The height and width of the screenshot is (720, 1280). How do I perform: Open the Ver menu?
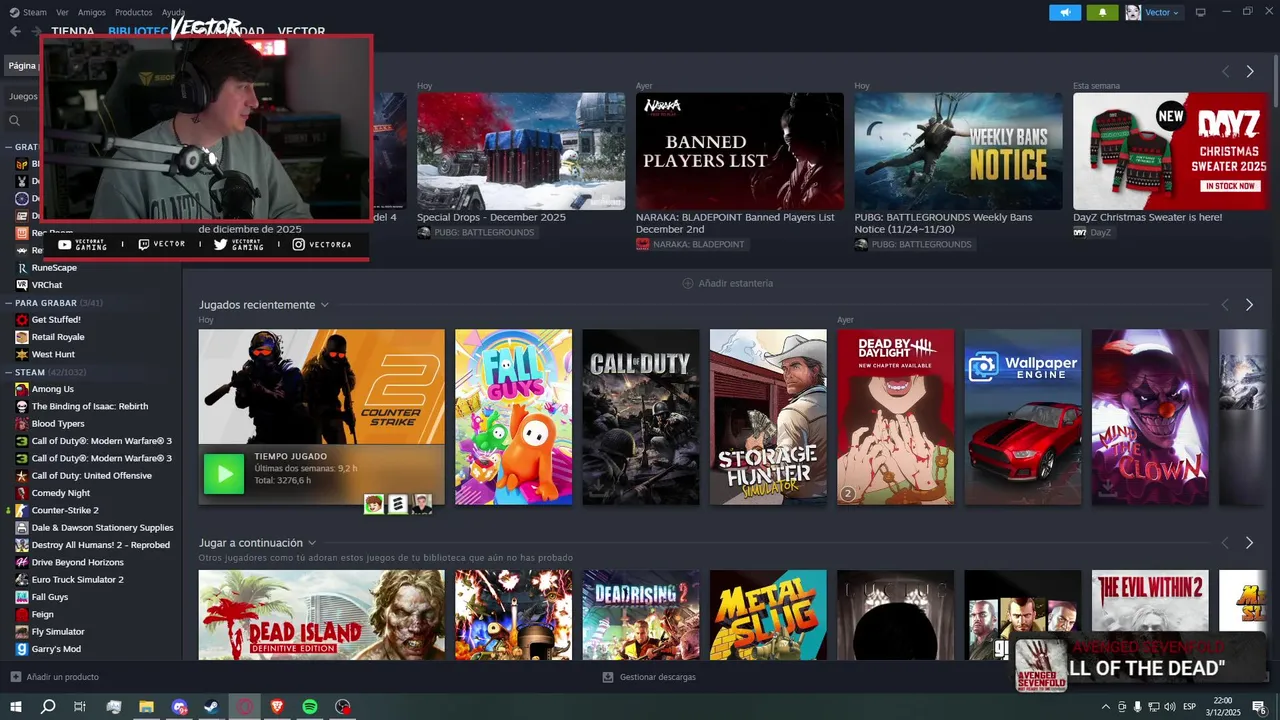(62, 12)
